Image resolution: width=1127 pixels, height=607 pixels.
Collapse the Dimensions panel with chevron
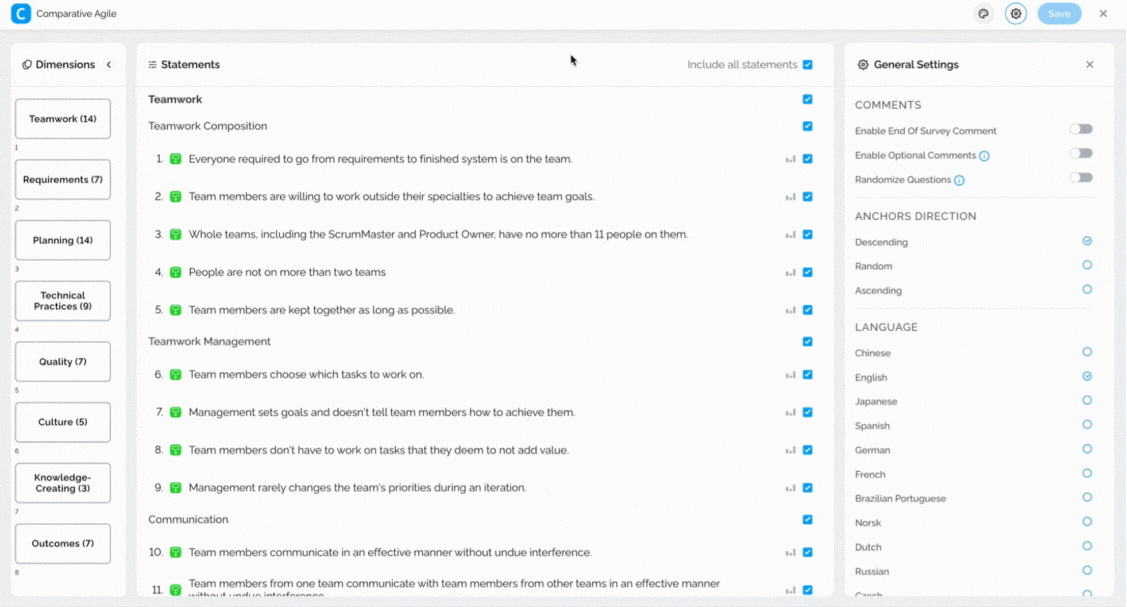pos(109,65)
